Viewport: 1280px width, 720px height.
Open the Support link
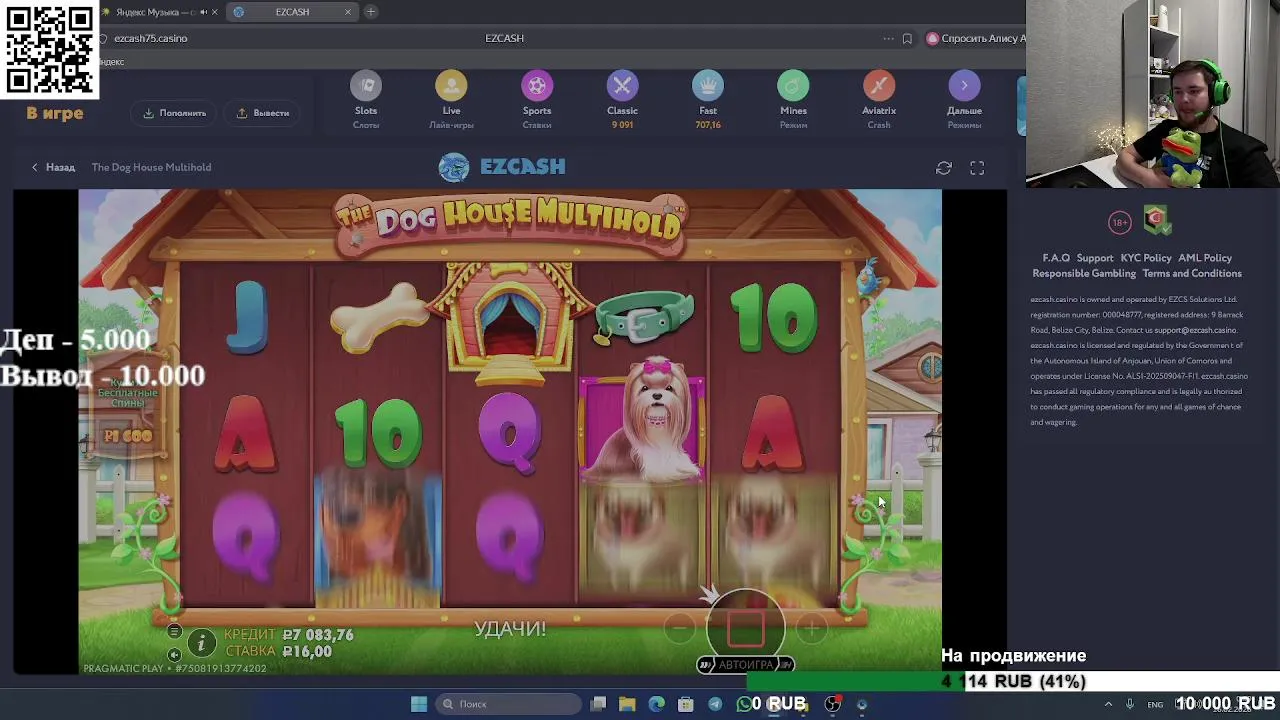(1095, 258)
